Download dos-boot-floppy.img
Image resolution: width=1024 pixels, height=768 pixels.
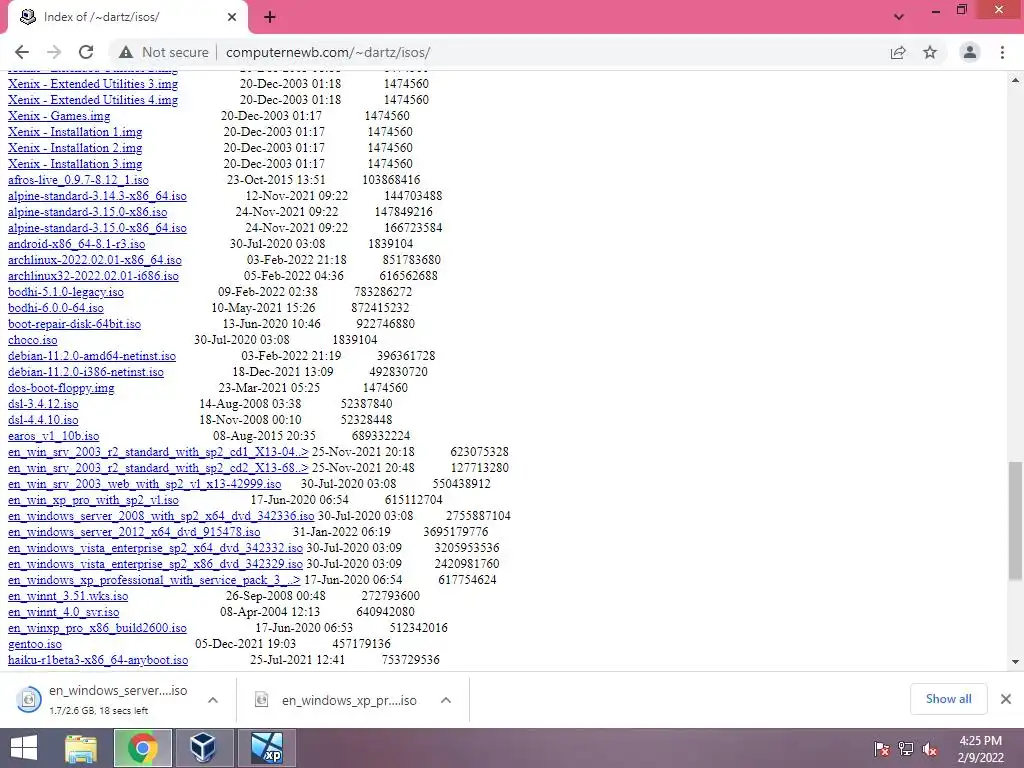coord(61,388)
